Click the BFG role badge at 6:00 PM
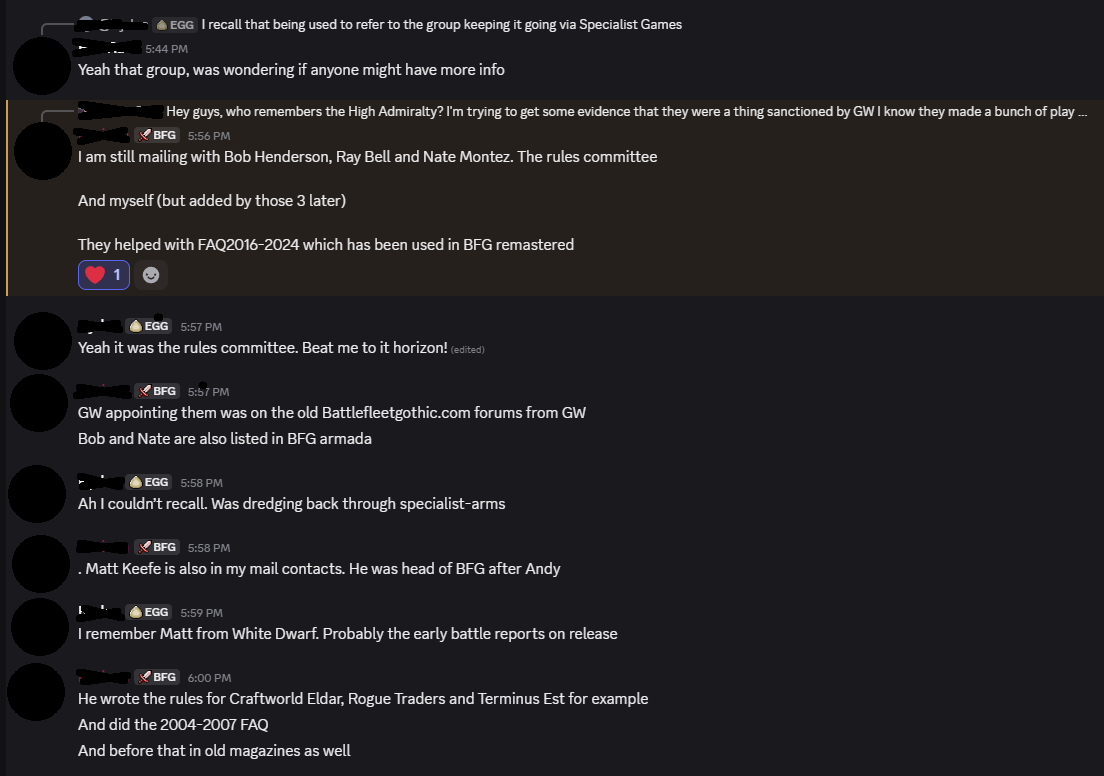The width and height of the screenshot is (1104, 776). coord(156,677)
